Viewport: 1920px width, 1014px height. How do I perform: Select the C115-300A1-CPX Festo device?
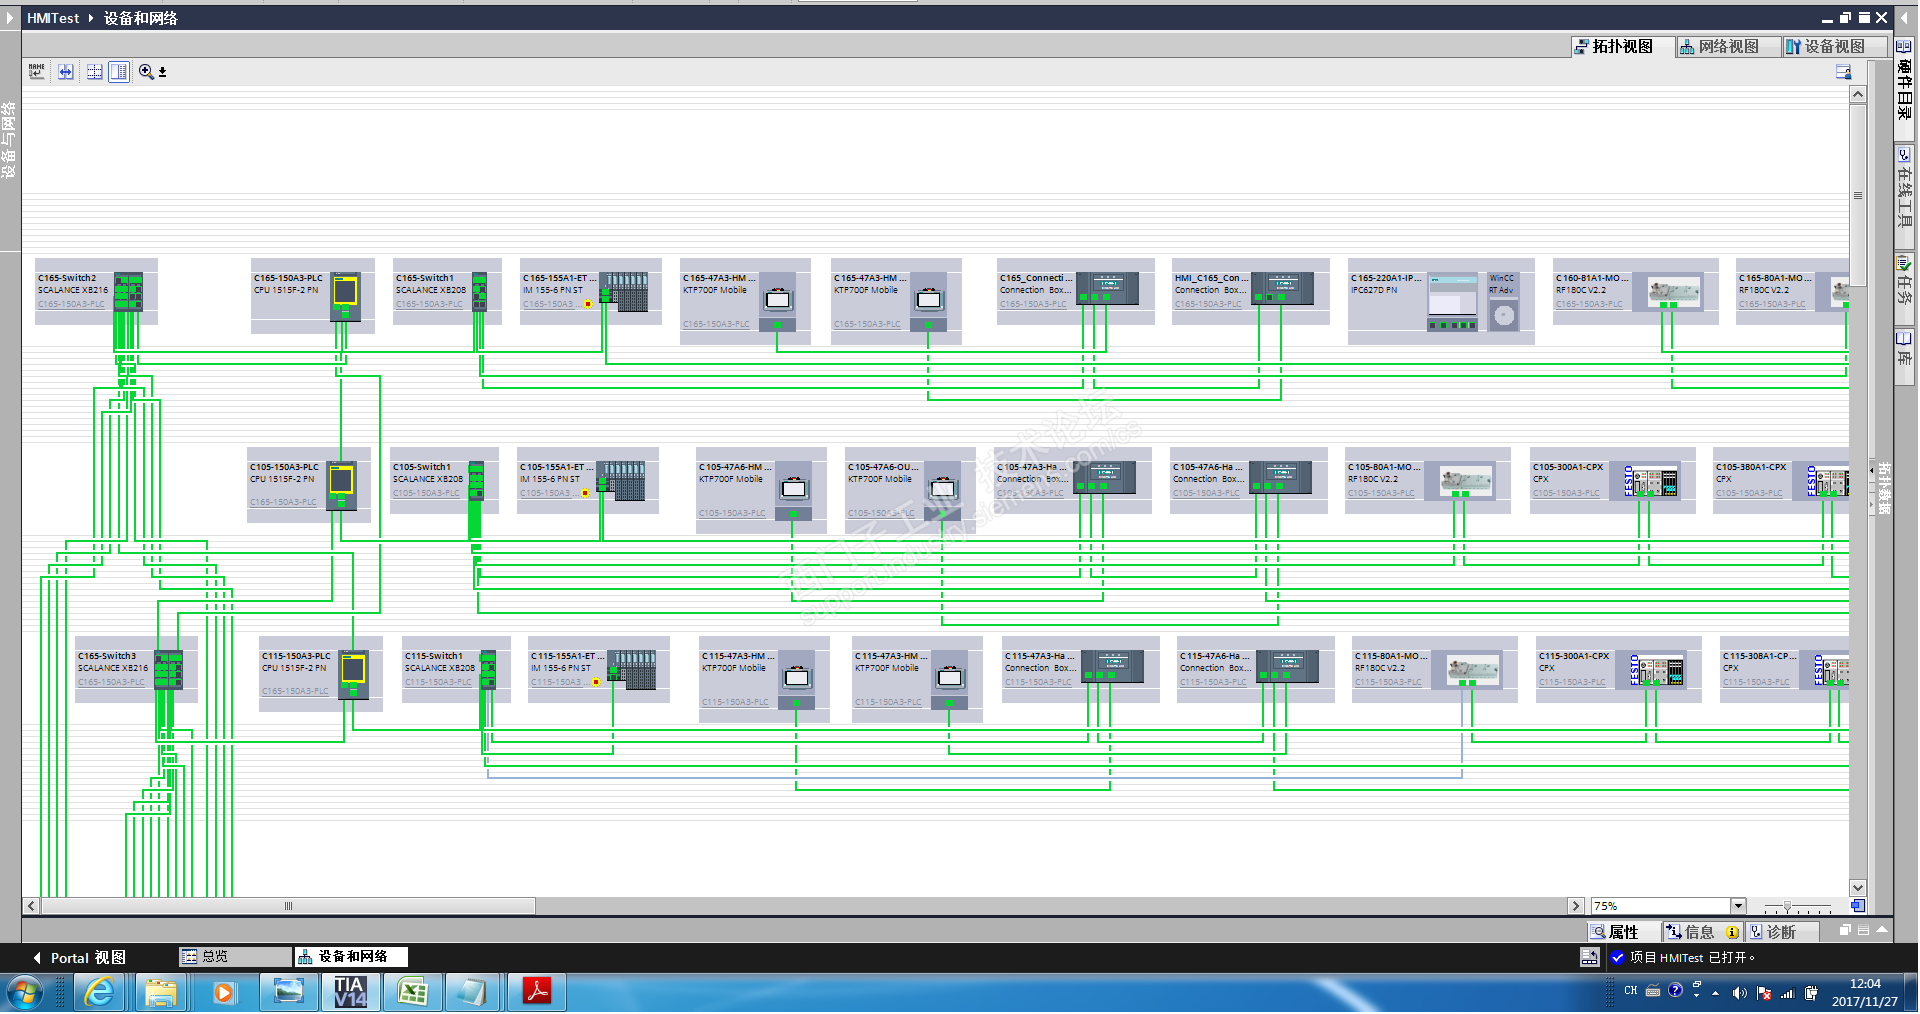(x=1619, y=669)
